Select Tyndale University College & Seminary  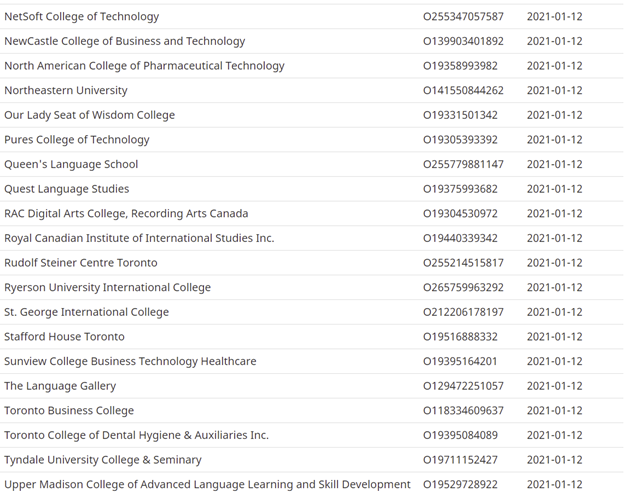coord(103,460)
